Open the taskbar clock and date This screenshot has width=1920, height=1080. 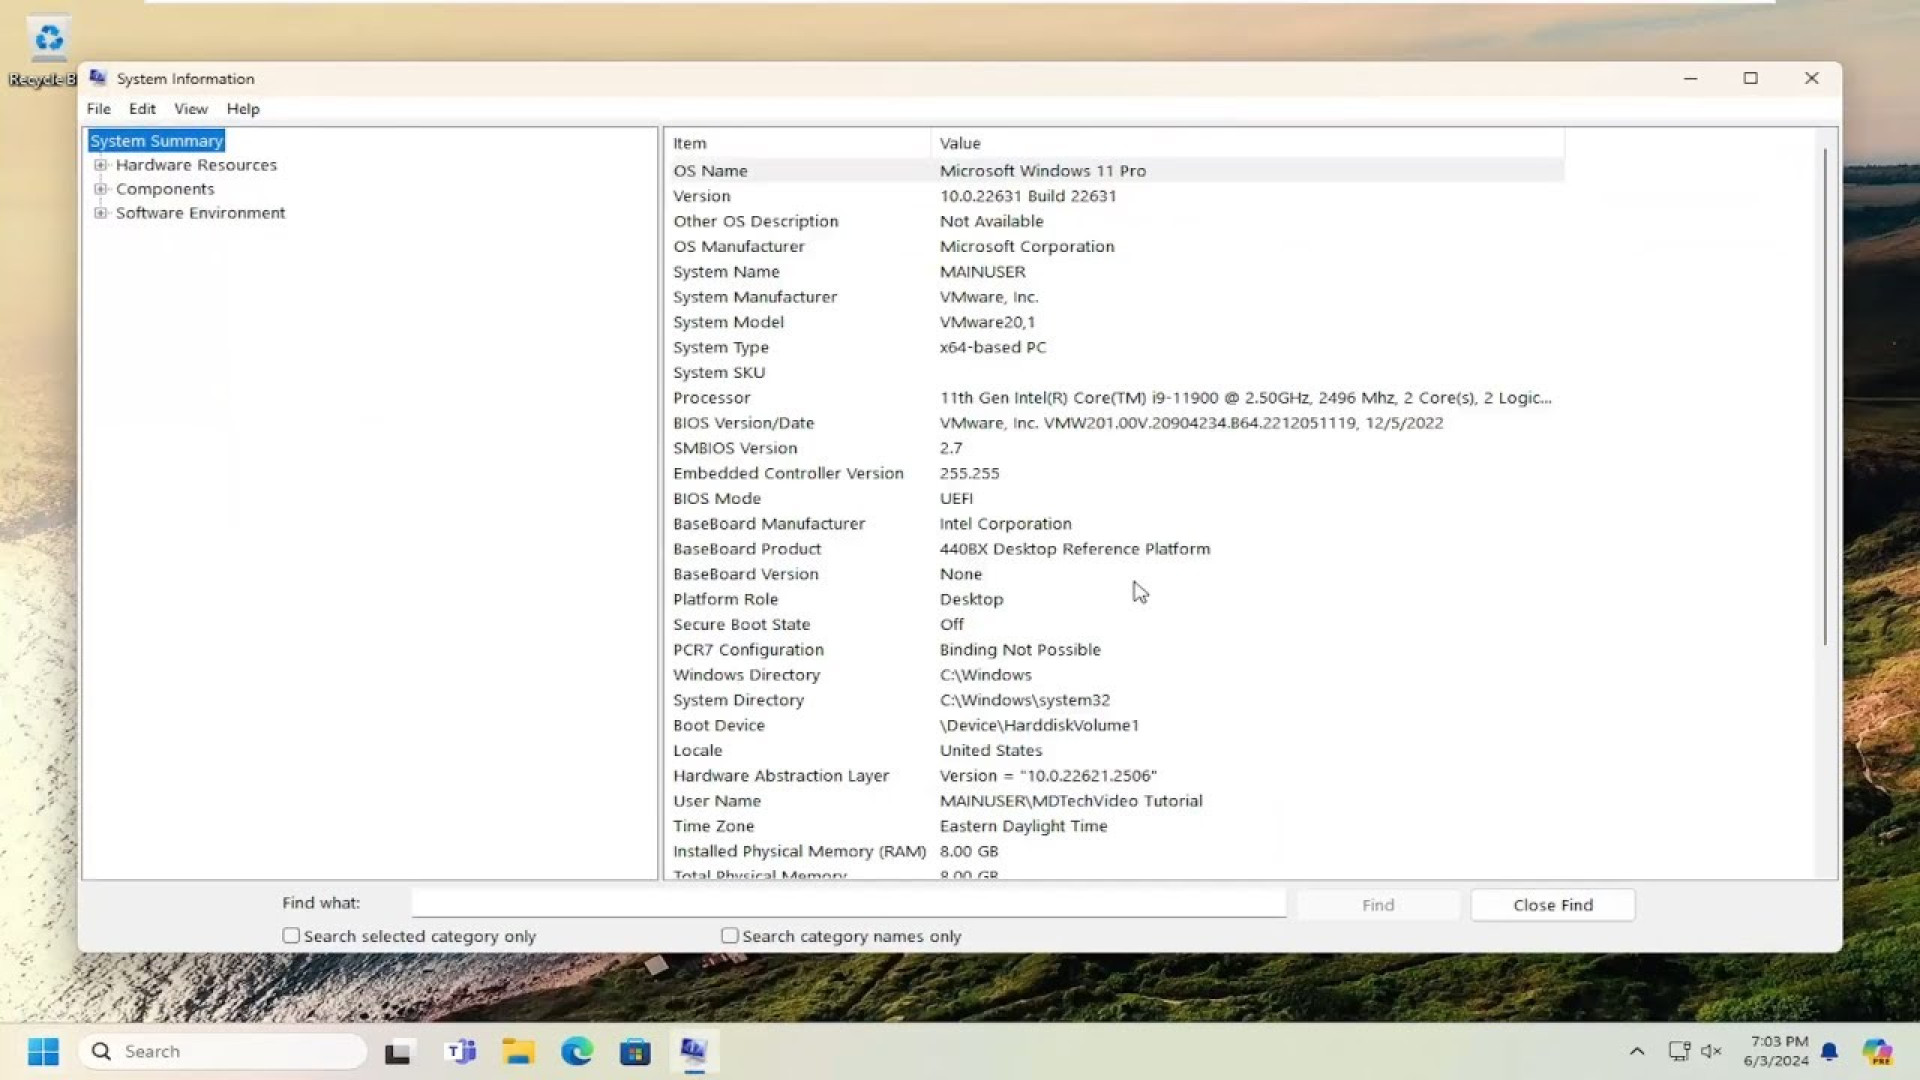pyautogui.click(x=1777, y=1051)
